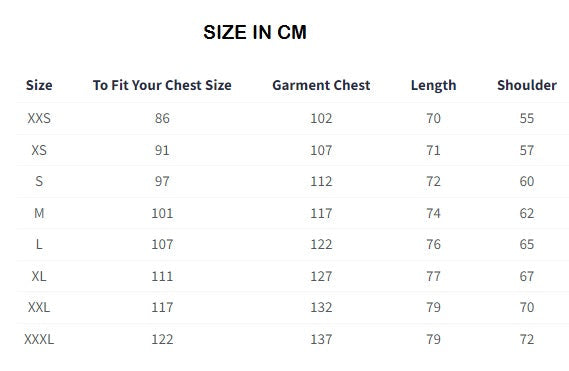The image size is (569, 371).
Task: Click the 'SIZE IN CM' heading
Action: point(255,32)
